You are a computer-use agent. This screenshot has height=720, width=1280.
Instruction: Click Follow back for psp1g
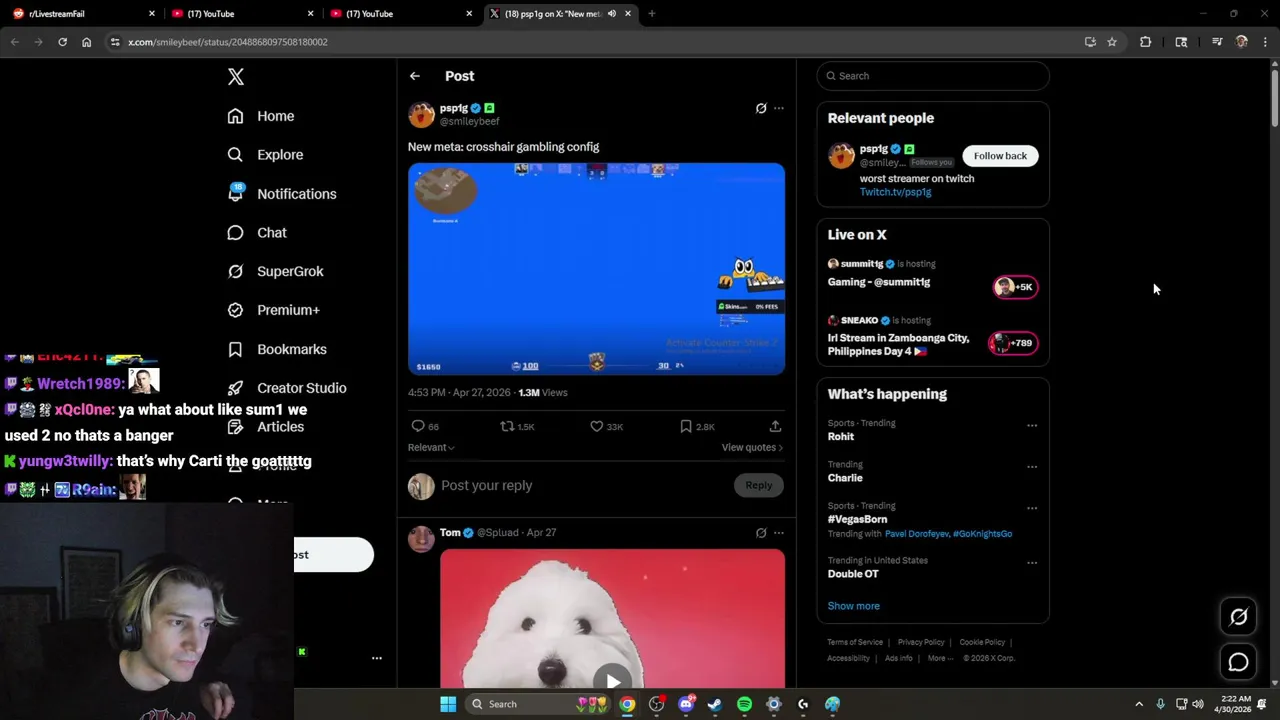[1000, 156]
